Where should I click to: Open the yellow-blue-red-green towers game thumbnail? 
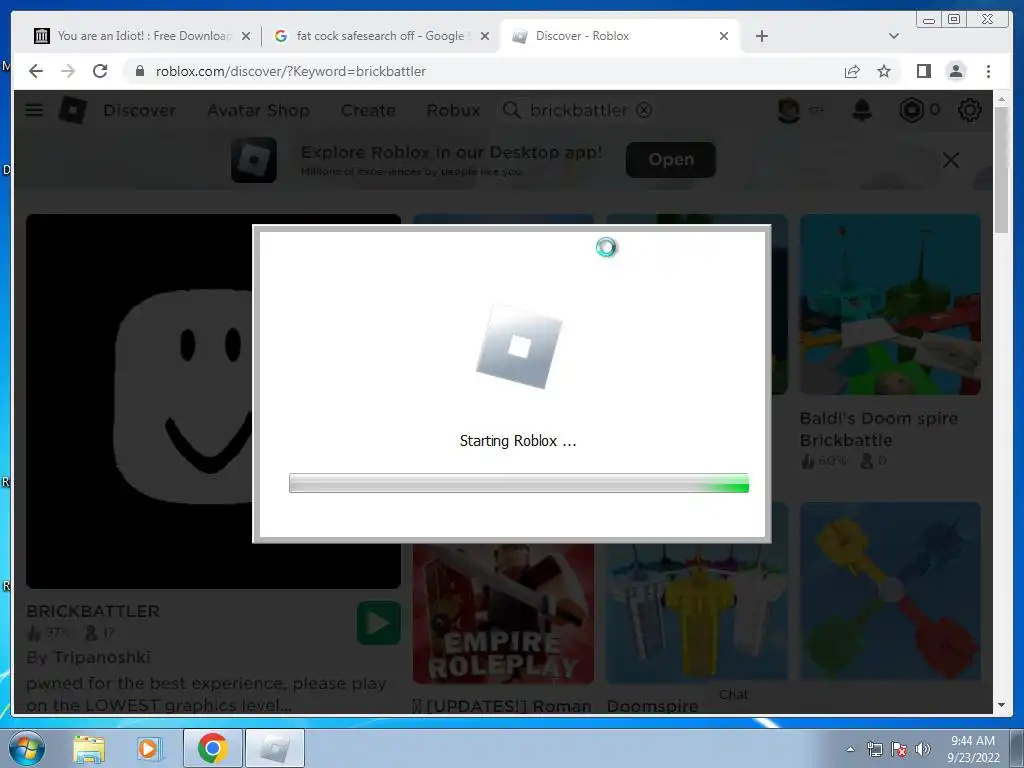coord(890,590)
